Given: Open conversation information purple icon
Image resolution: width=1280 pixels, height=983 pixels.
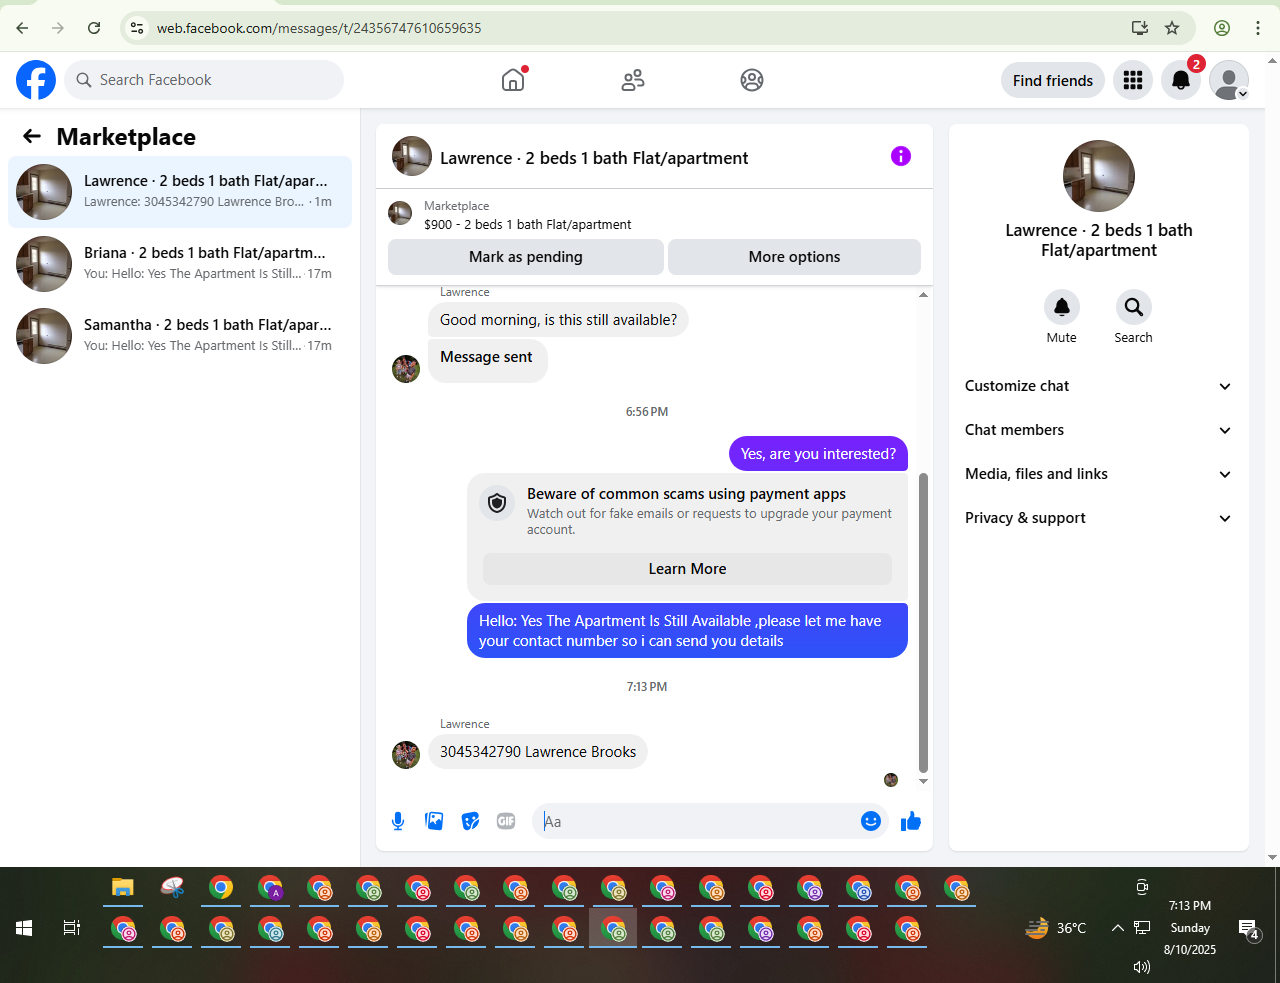Looking at the screenshot, I should 901,156.
